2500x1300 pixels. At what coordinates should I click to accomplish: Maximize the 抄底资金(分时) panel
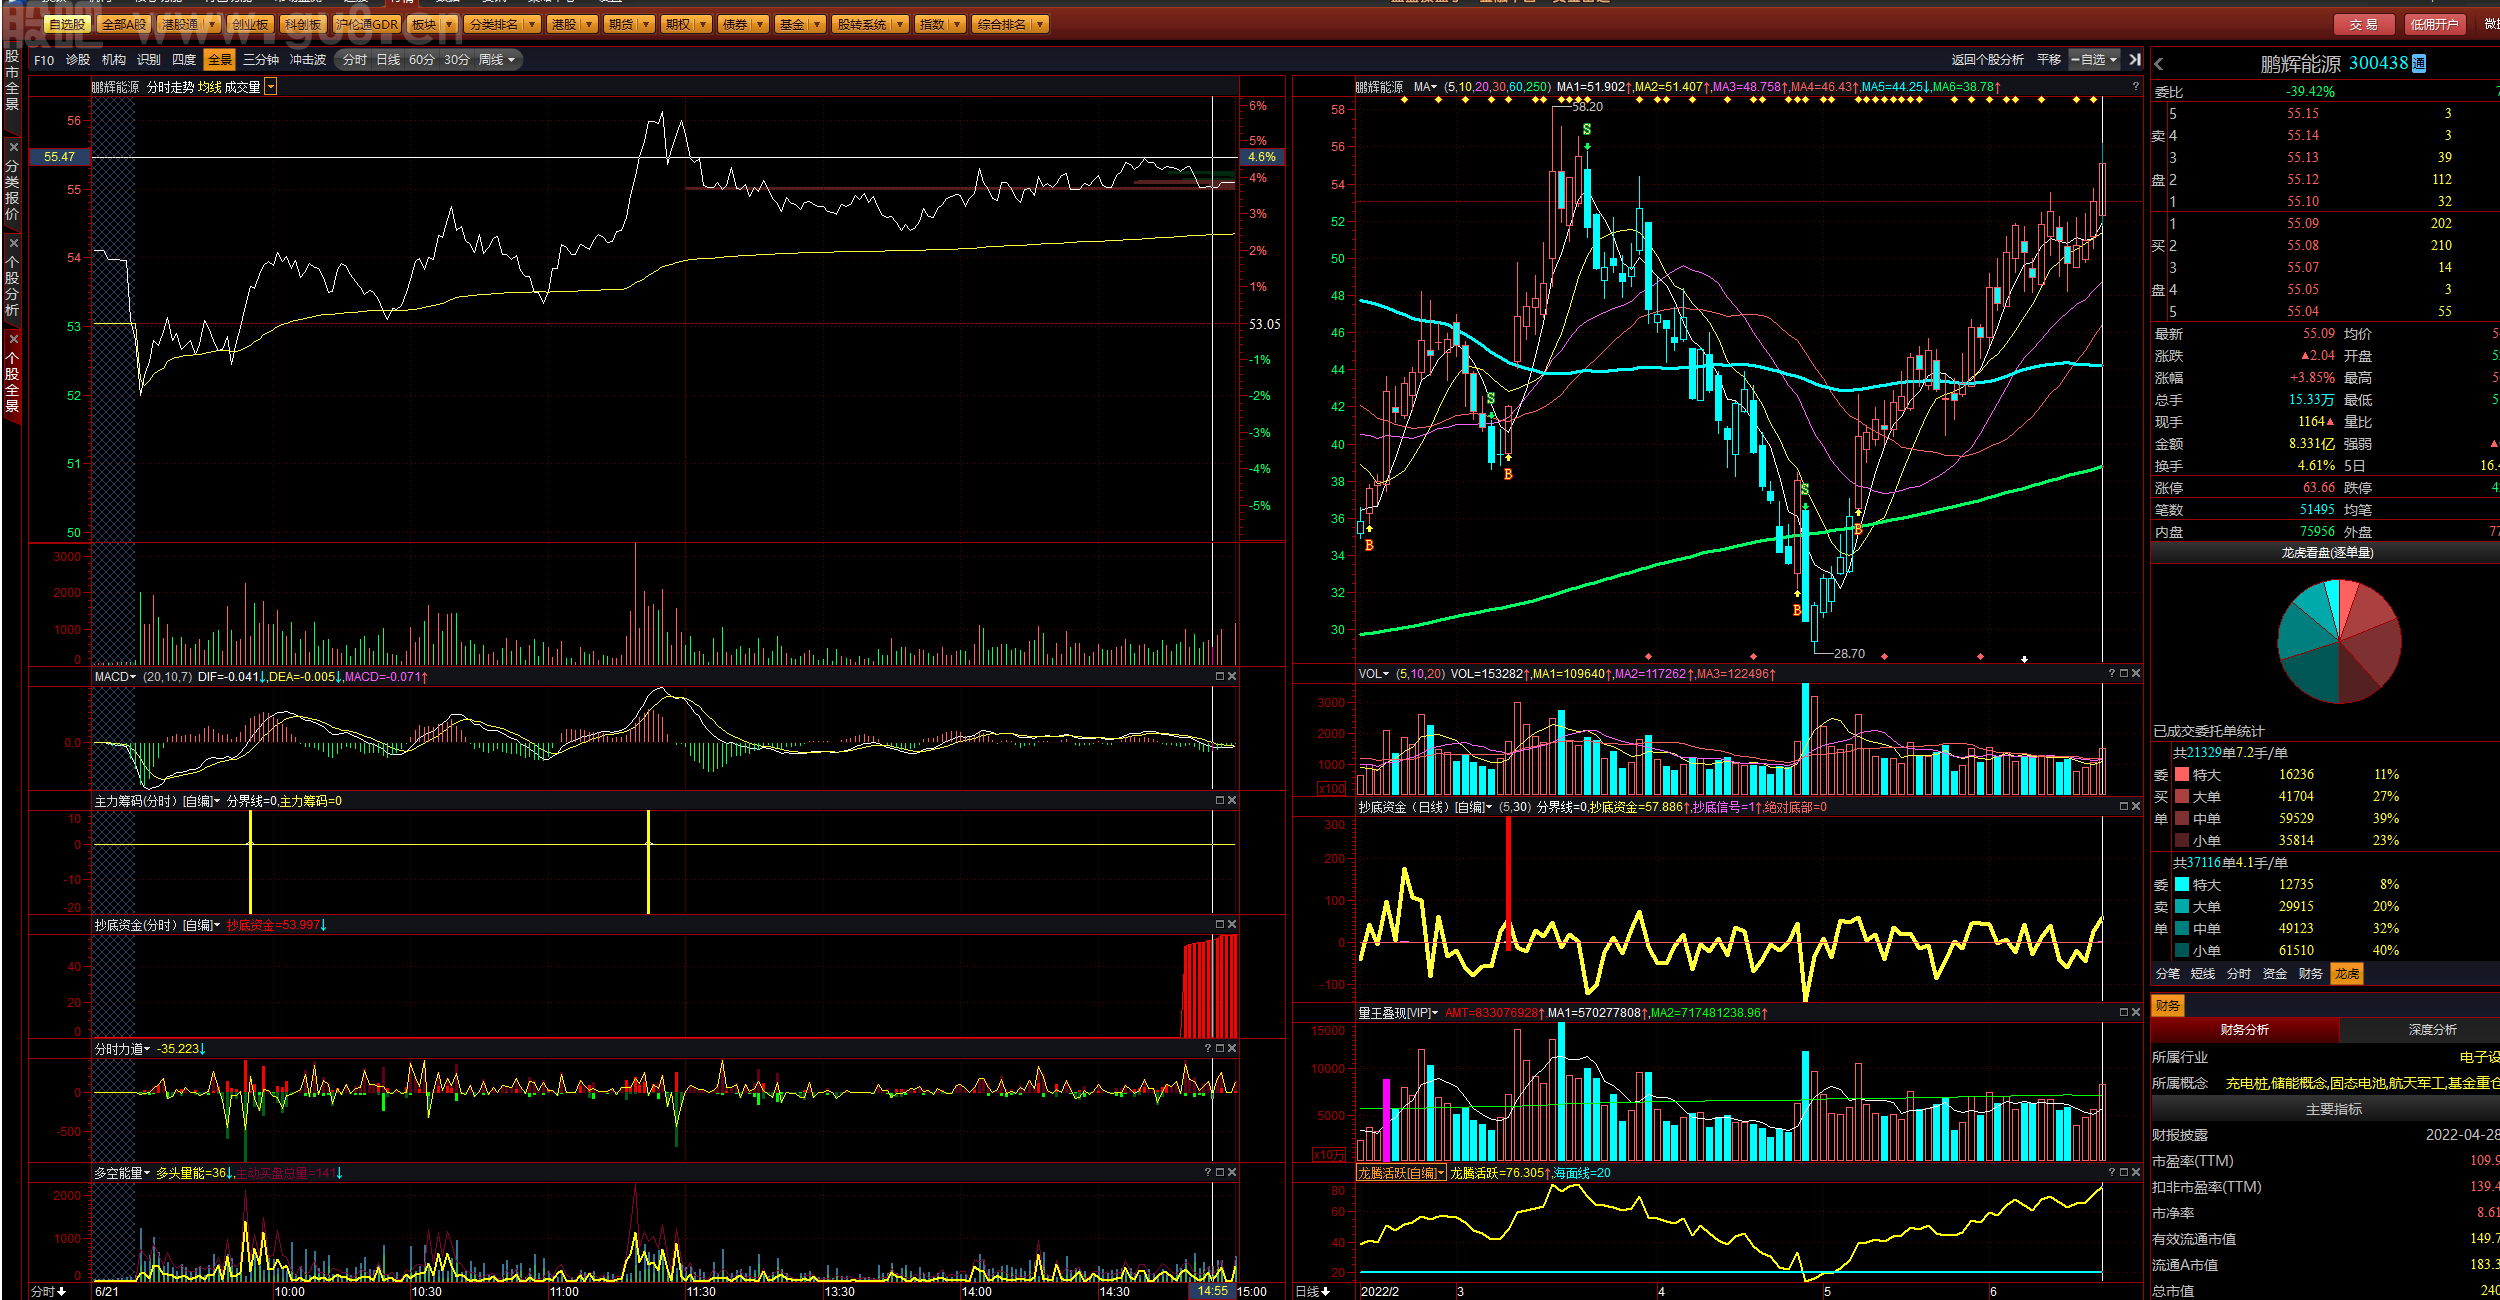click(1220, 924)
